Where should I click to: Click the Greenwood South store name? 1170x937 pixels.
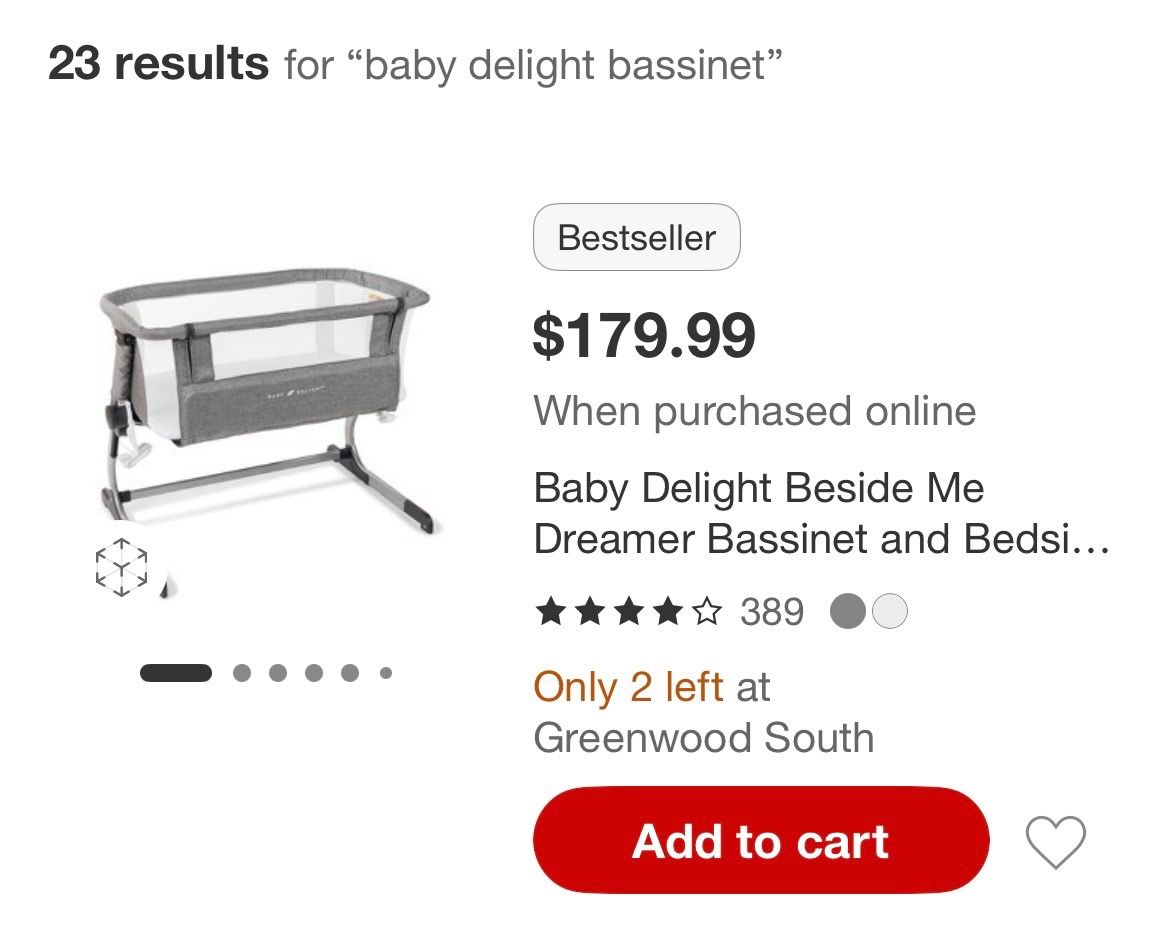pyautogui.click(x=704, y=739)
